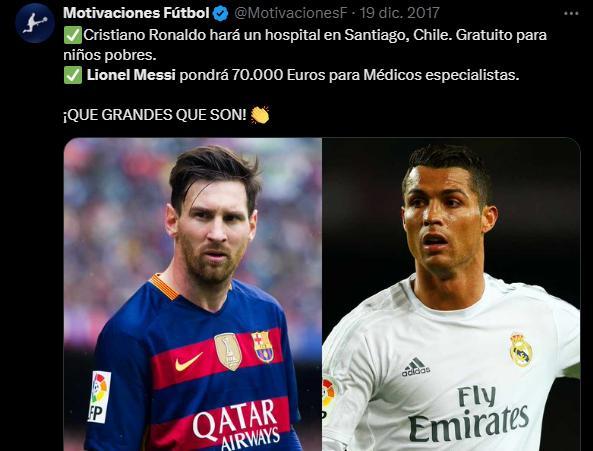Click the Real Madrid crest on shirt
The height and width of the screenshot is (451, 593).
(521, 350)
